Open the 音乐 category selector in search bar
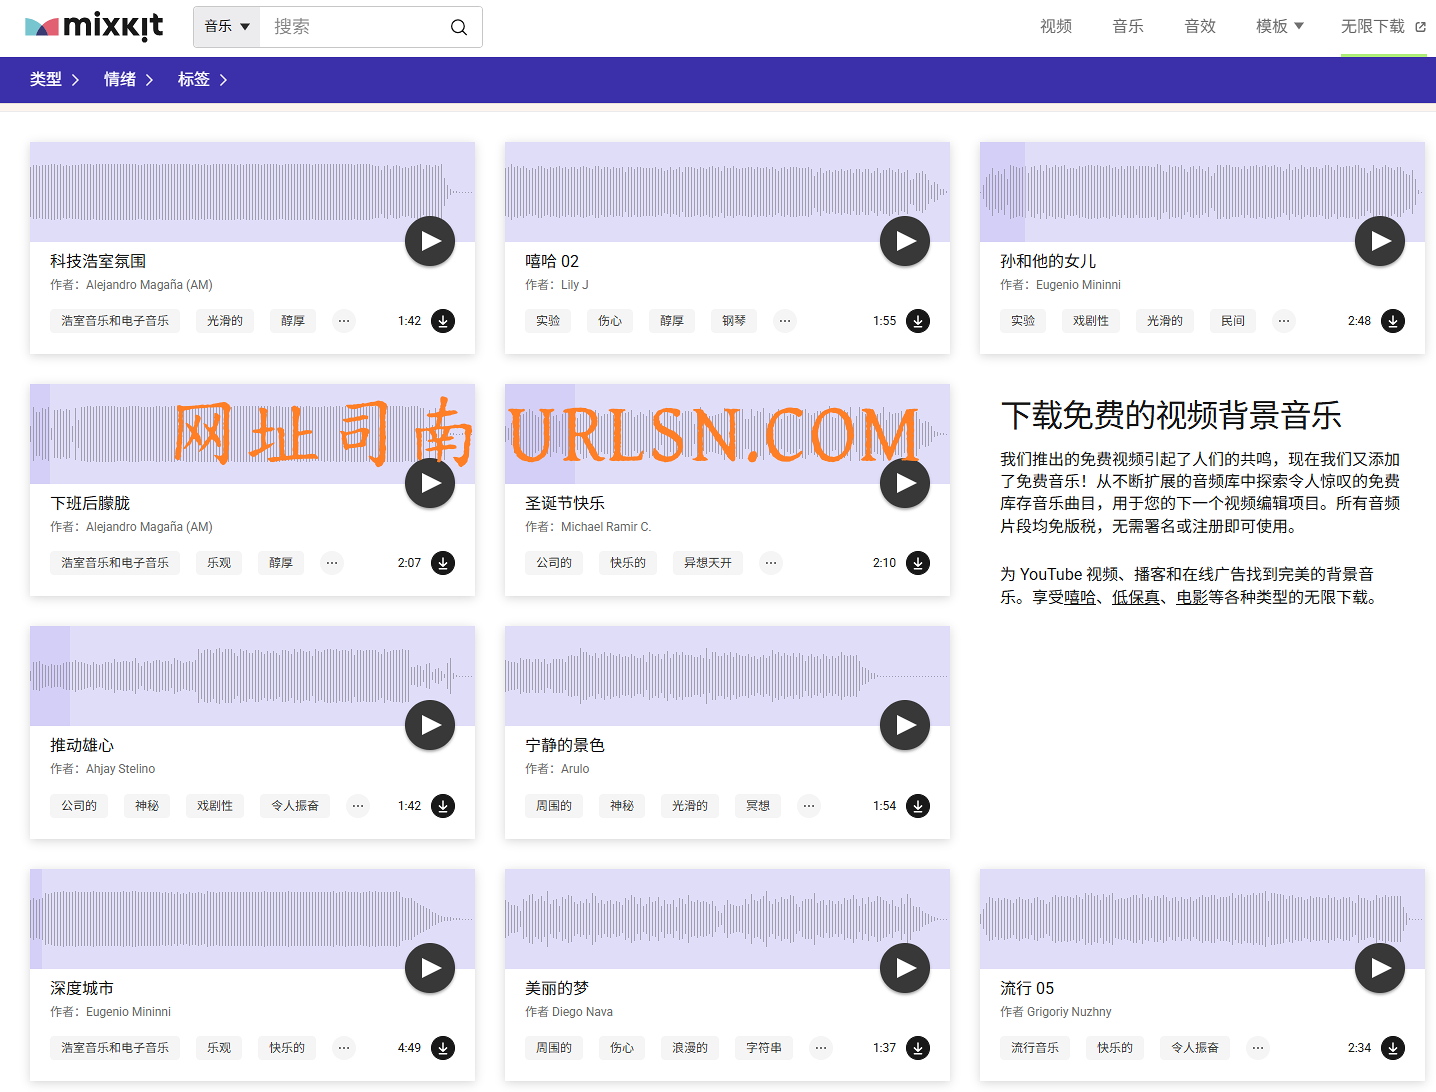The width and height of the screenshot is (1436, 1092). click(x=226, y=27)
